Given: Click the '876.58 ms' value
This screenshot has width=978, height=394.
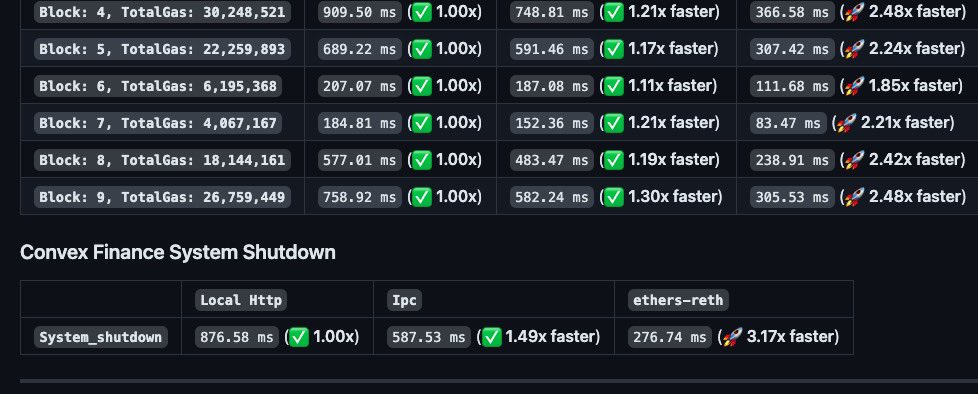Looking at the screenshot, I should coord(236,337).
